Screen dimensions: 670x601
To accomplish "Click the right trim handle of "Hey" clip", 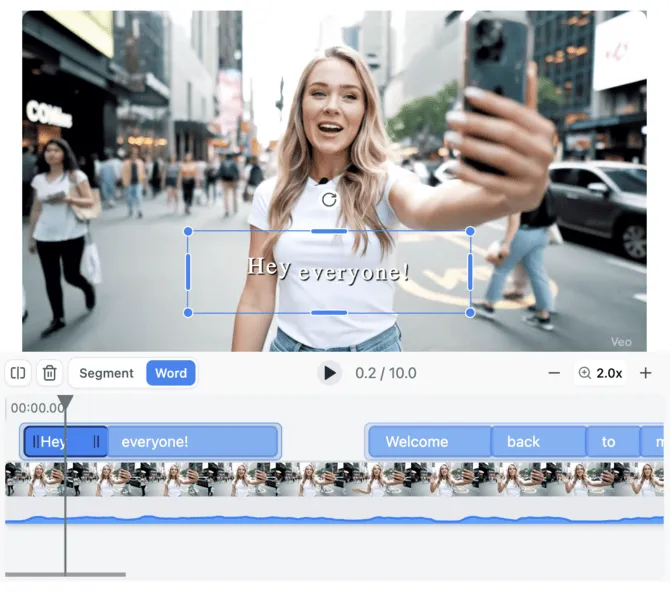I will 96,442.
